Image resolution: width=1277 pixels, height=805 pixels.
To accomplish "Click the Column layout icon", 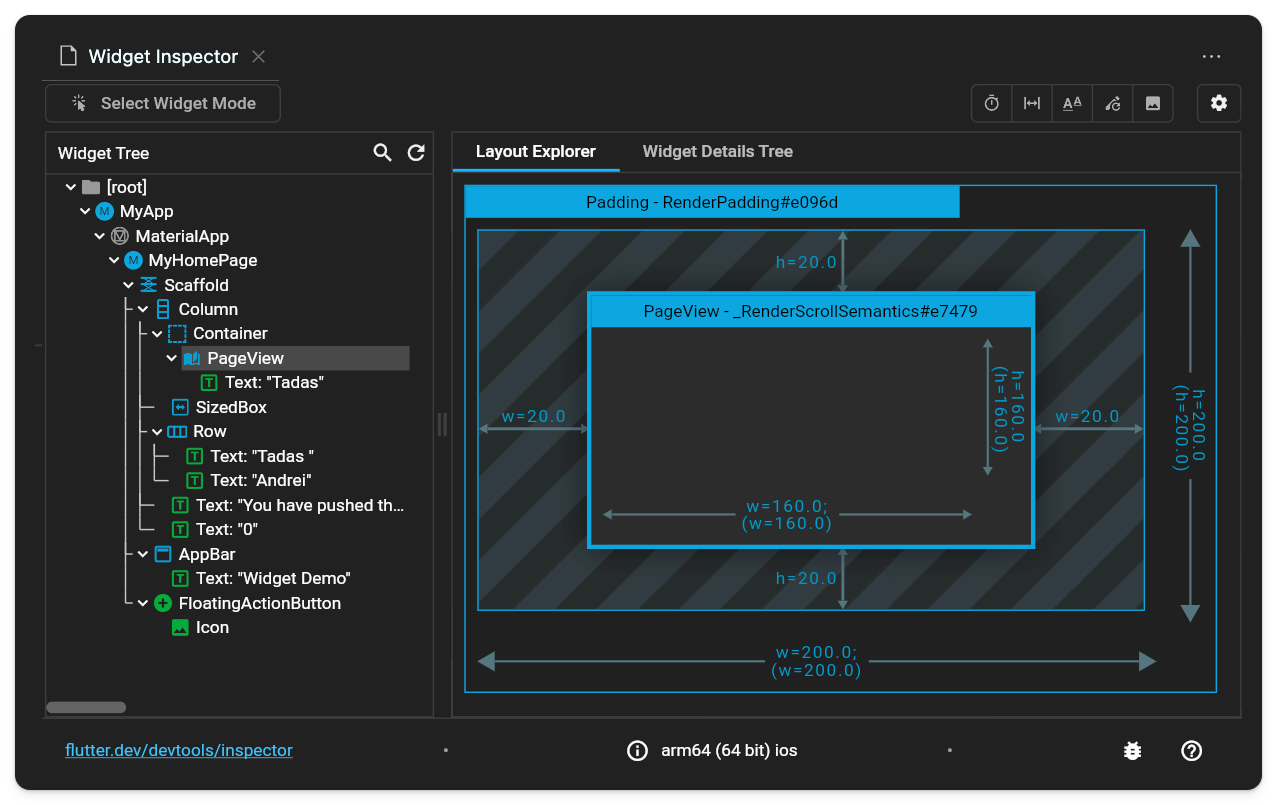I will 163,310.
